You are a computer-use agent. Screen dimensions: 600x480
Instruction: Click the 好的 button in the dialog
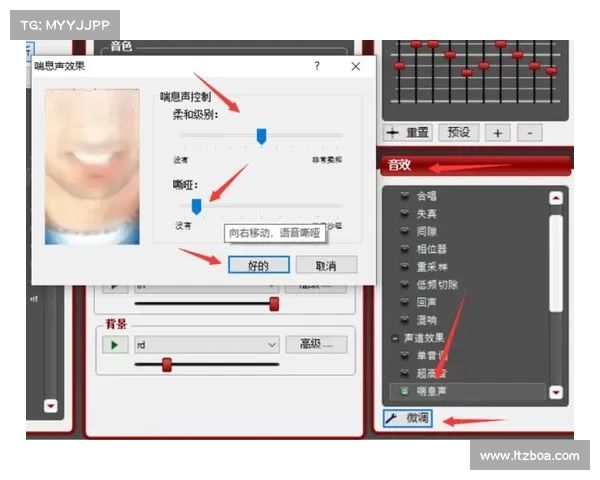click(259, 265)
